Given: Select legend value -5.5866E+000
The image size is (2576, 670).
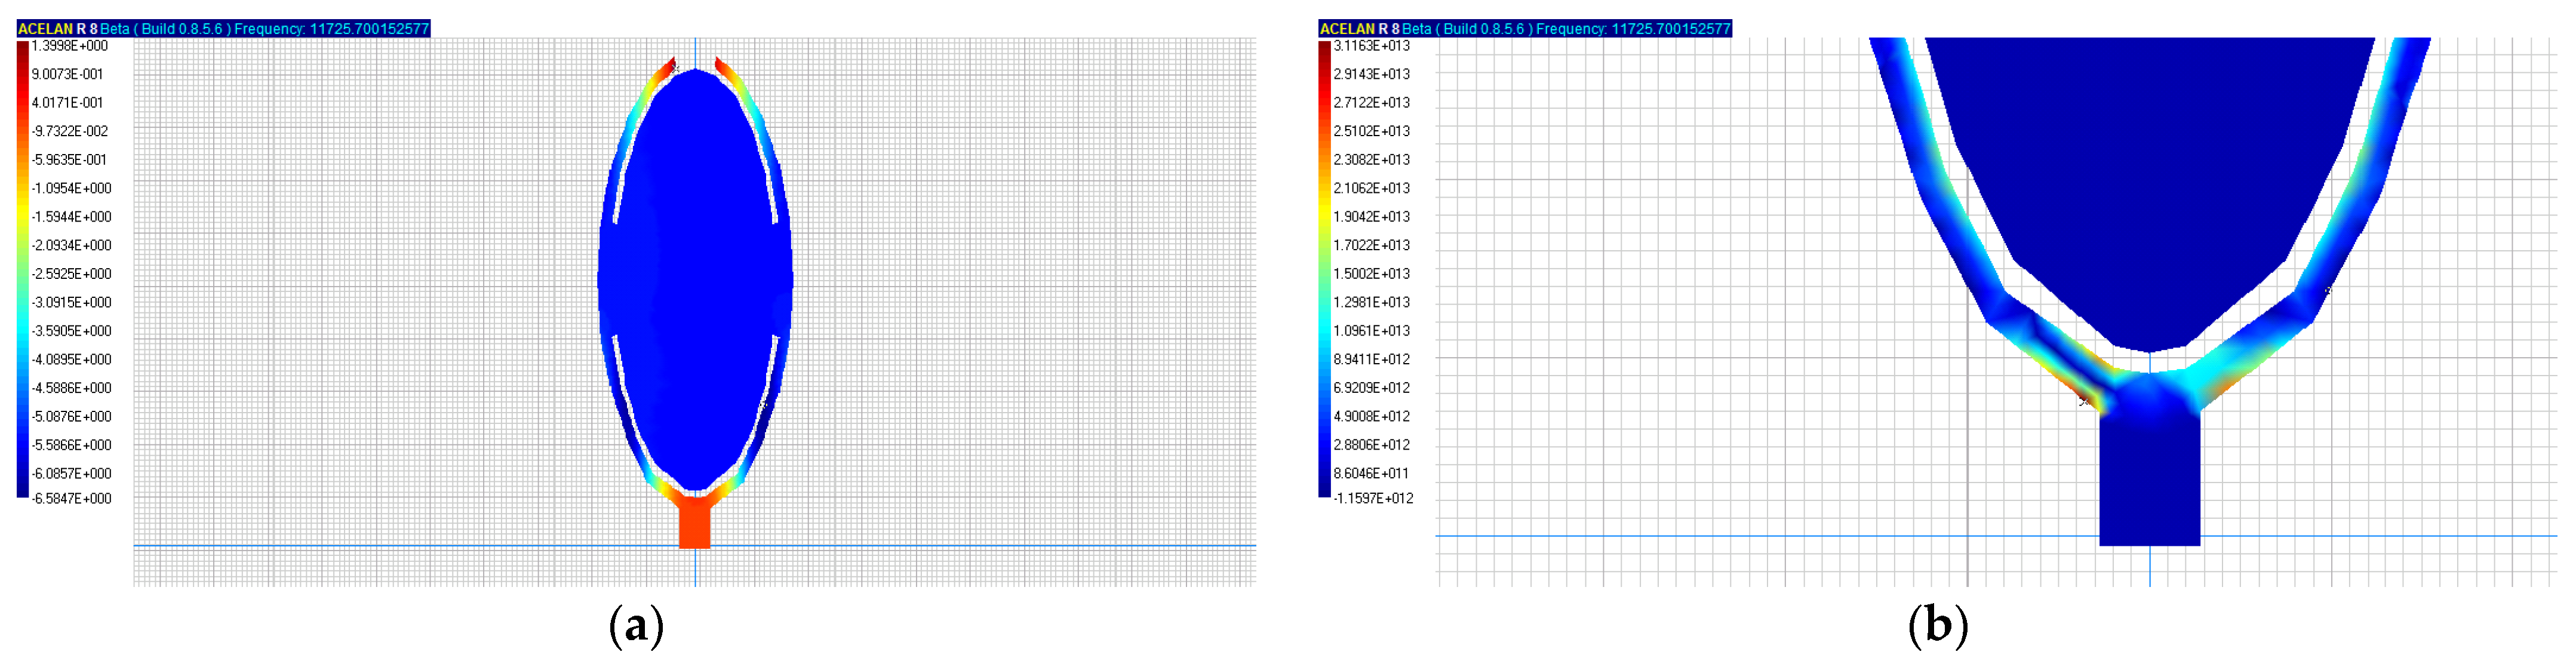Looking at the screenshot, I should click(71, 445).
